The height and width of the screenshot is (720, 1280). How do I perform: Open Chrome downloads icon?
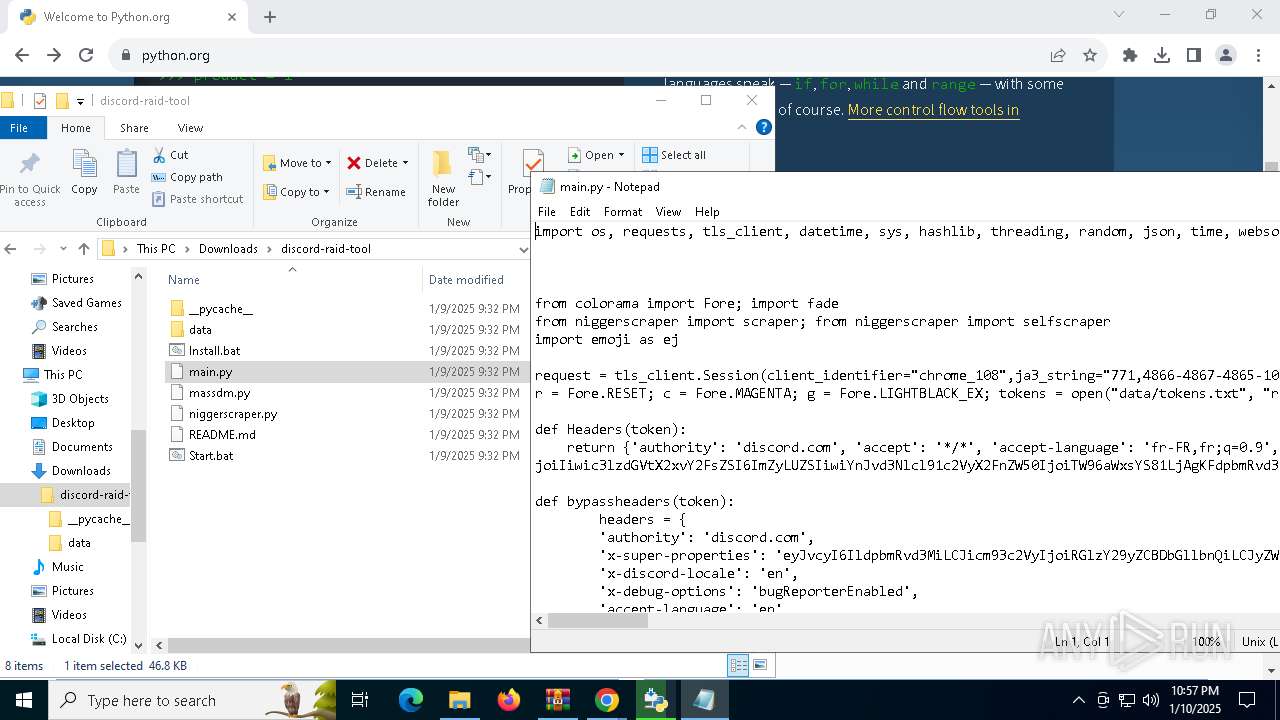click(1162, 55)
